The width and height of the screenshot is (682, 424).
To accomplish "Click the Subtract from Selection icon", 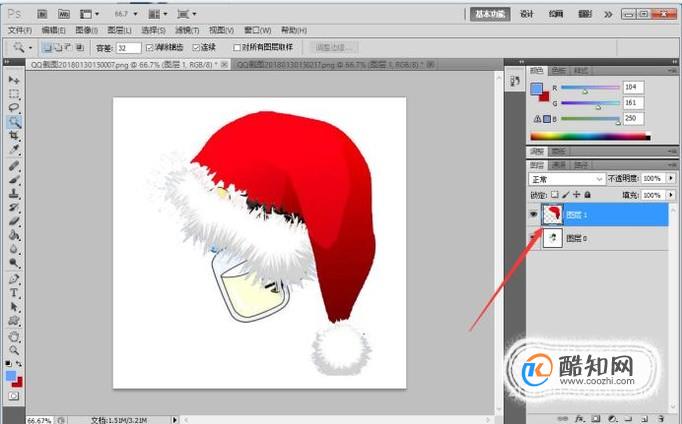I will [67, 47].
